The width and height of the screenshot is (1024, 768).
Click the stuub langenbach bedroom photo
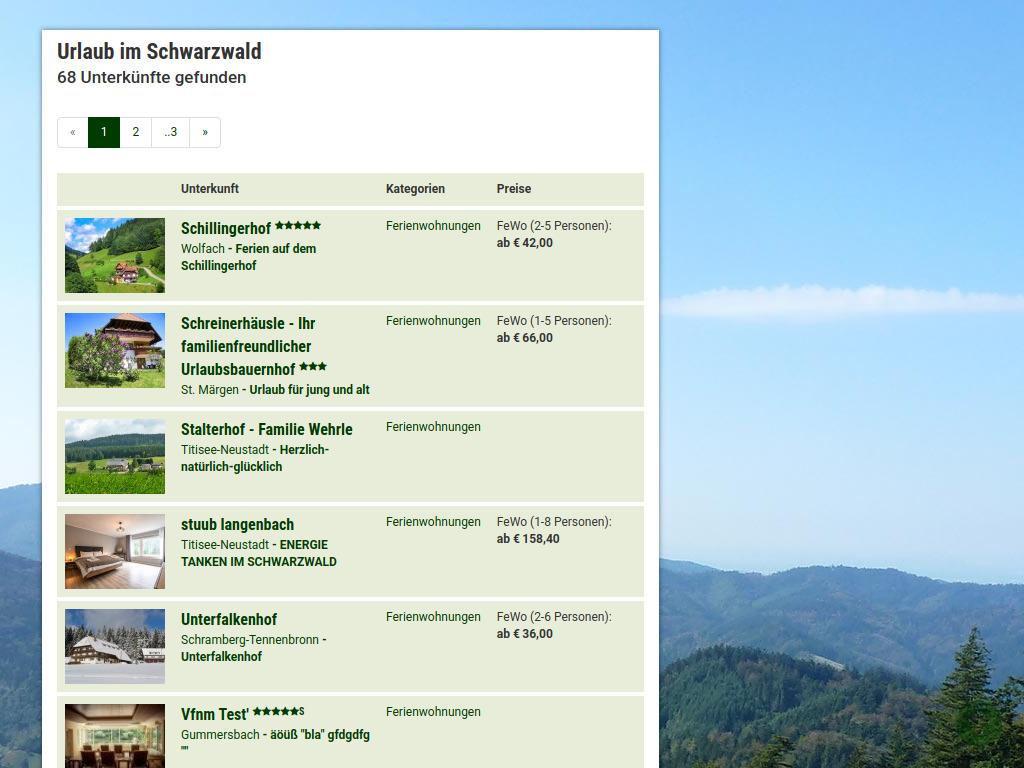(114, 551)
